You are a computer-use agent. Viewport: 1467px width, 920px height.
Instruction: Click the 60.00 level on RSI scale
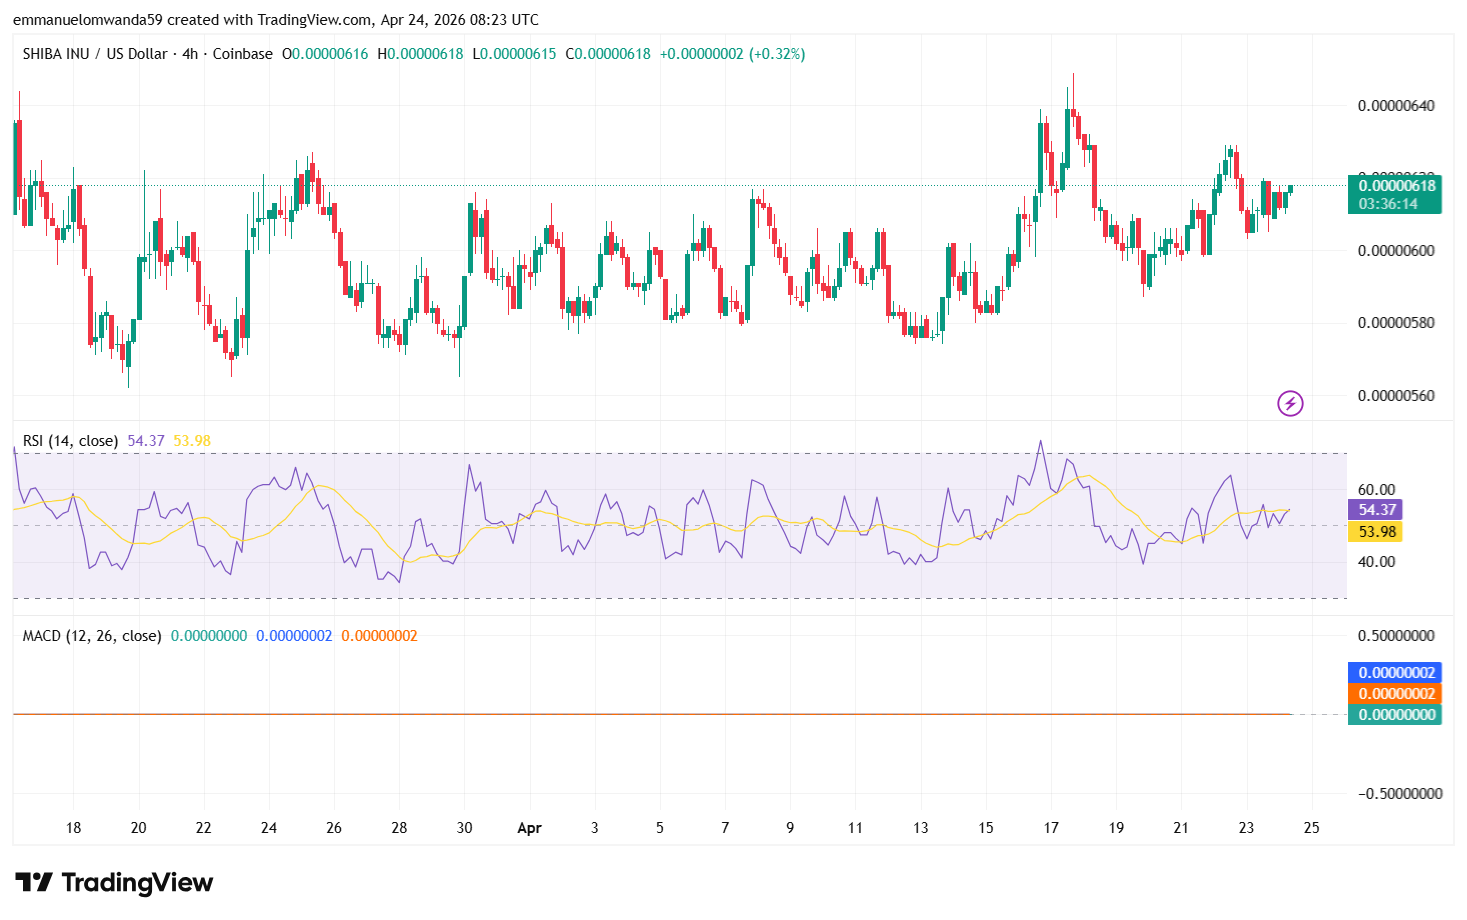click(1376, 490)
